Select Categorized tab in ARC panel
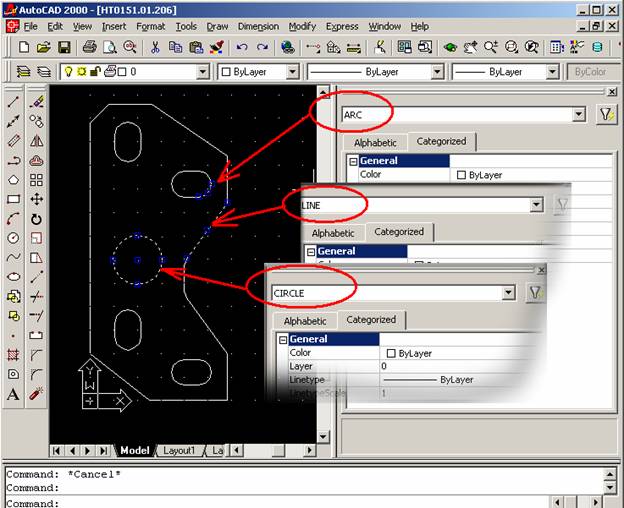The image size is (624, 508). click(x=441, y=141)
